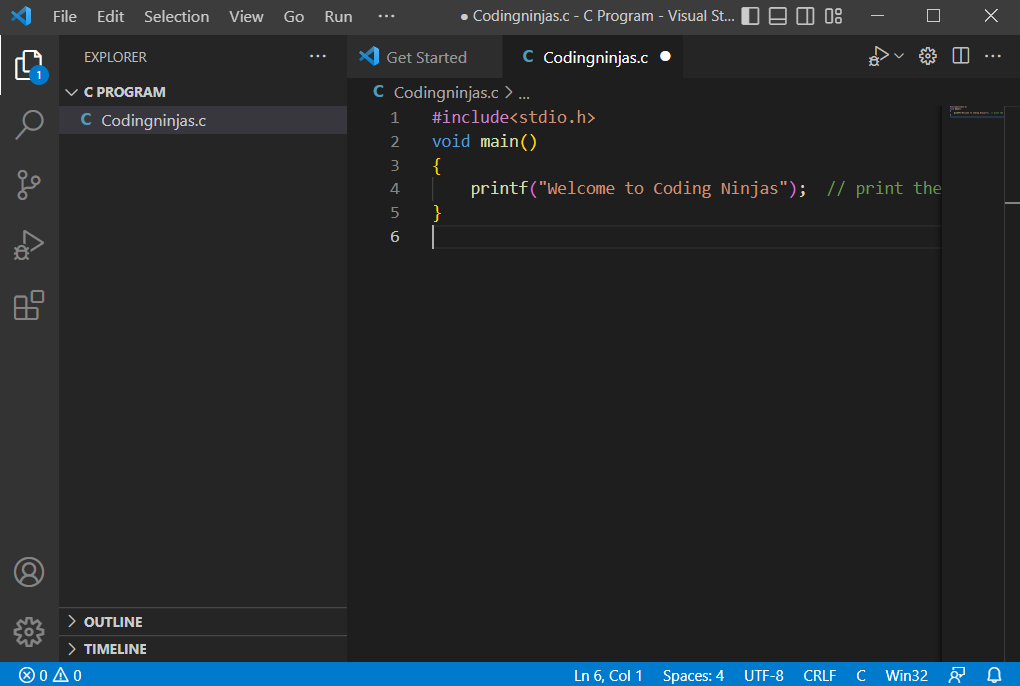Toggle the Primary Side Bar layout button

click(751, 16)
